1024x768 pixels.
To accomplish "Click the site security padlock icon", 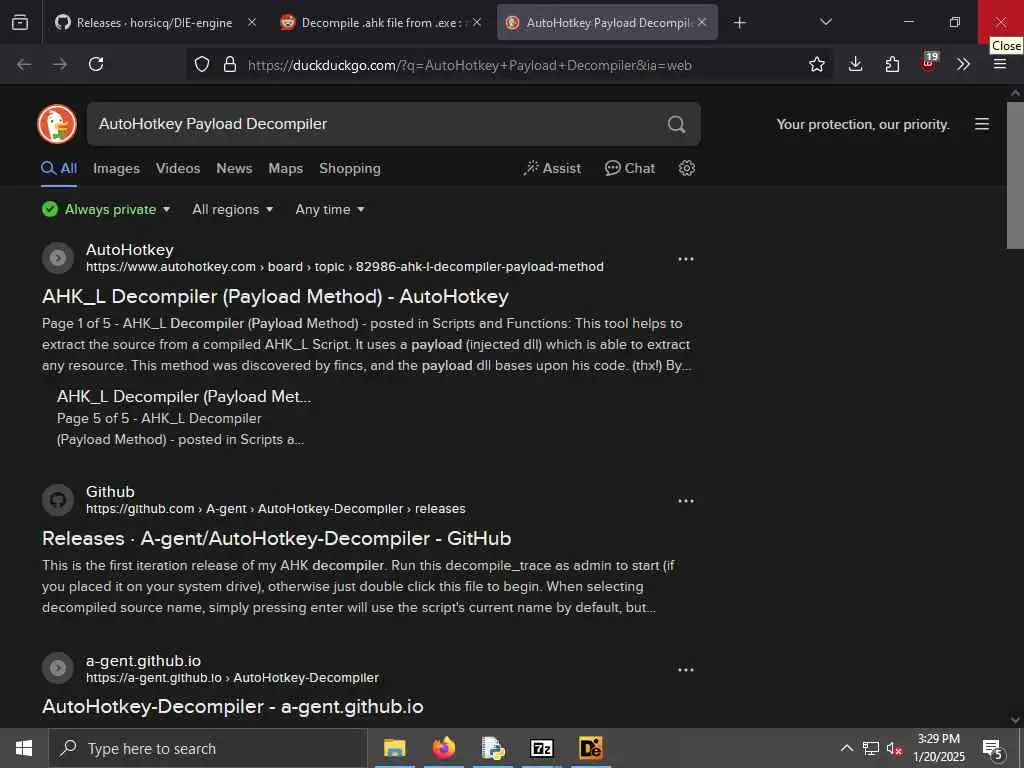I will (x=229, y=64).
